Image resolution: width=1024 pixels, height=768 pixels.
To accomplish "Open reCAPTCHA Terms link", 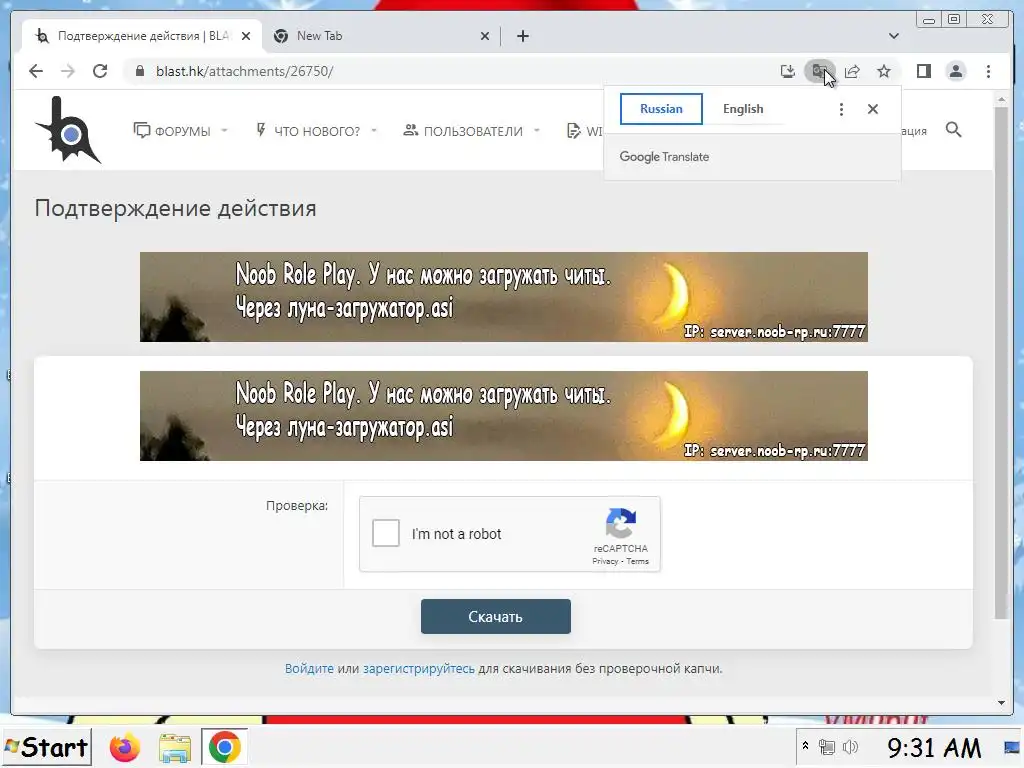I will (637, 561).
